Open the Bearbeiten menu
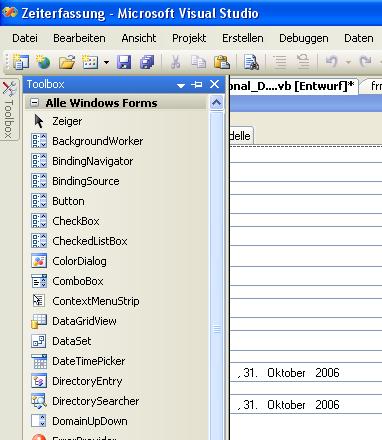Screen dimensions: 382x440 tap(79, 38)
